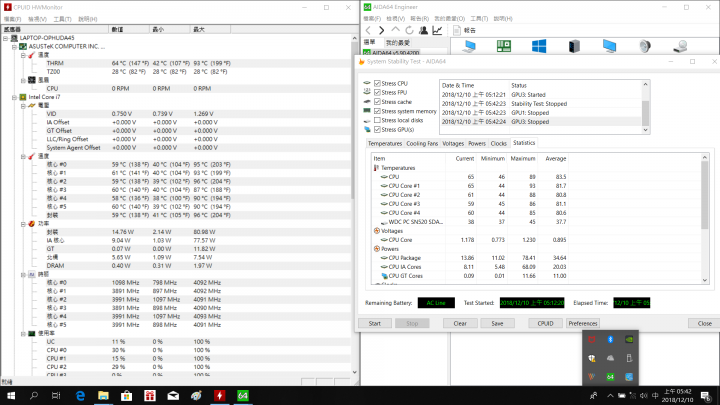This screenshot has height=405, width=720.
Task: Open the Computer category icon
Action: click(469, 46)
